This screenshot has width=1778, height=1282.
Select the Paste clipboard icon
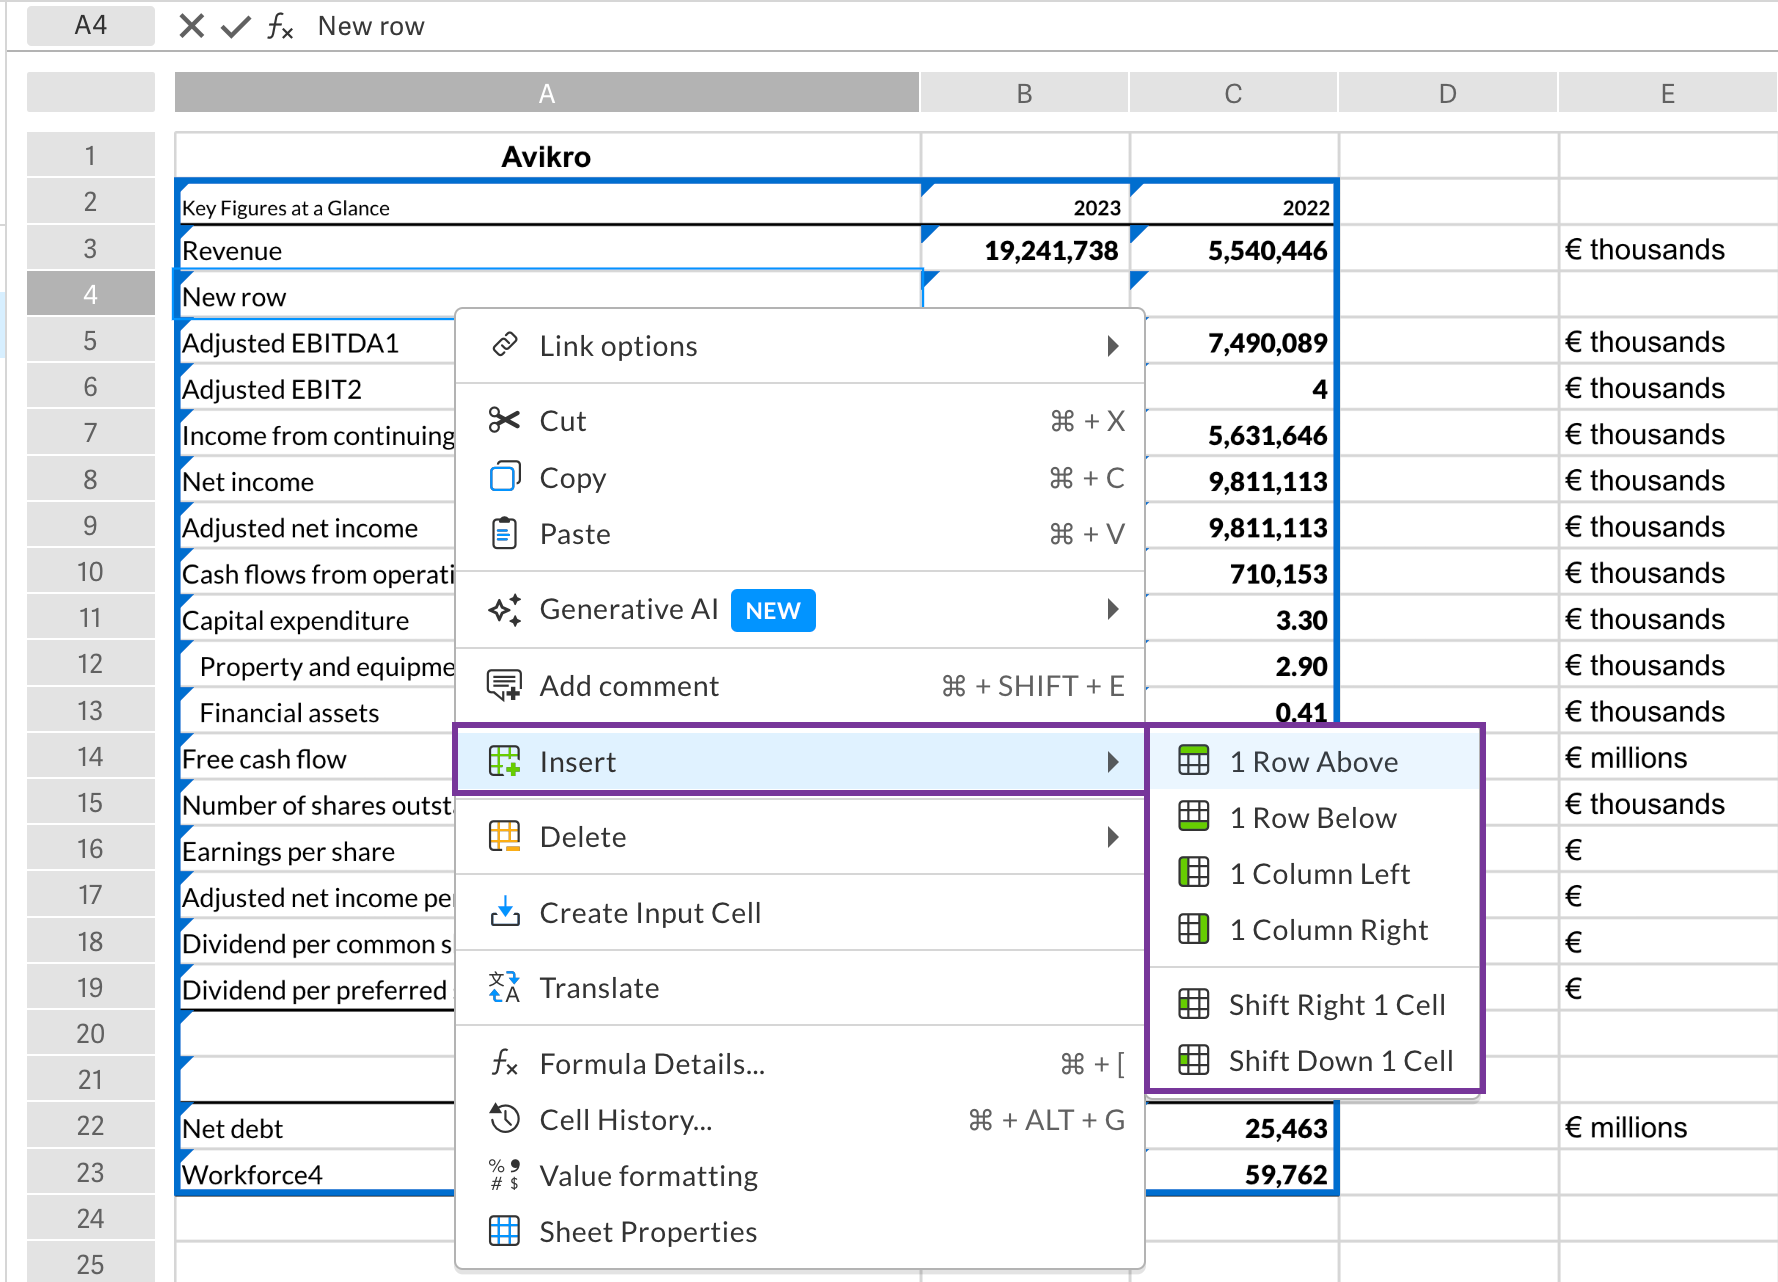[505, 533]
